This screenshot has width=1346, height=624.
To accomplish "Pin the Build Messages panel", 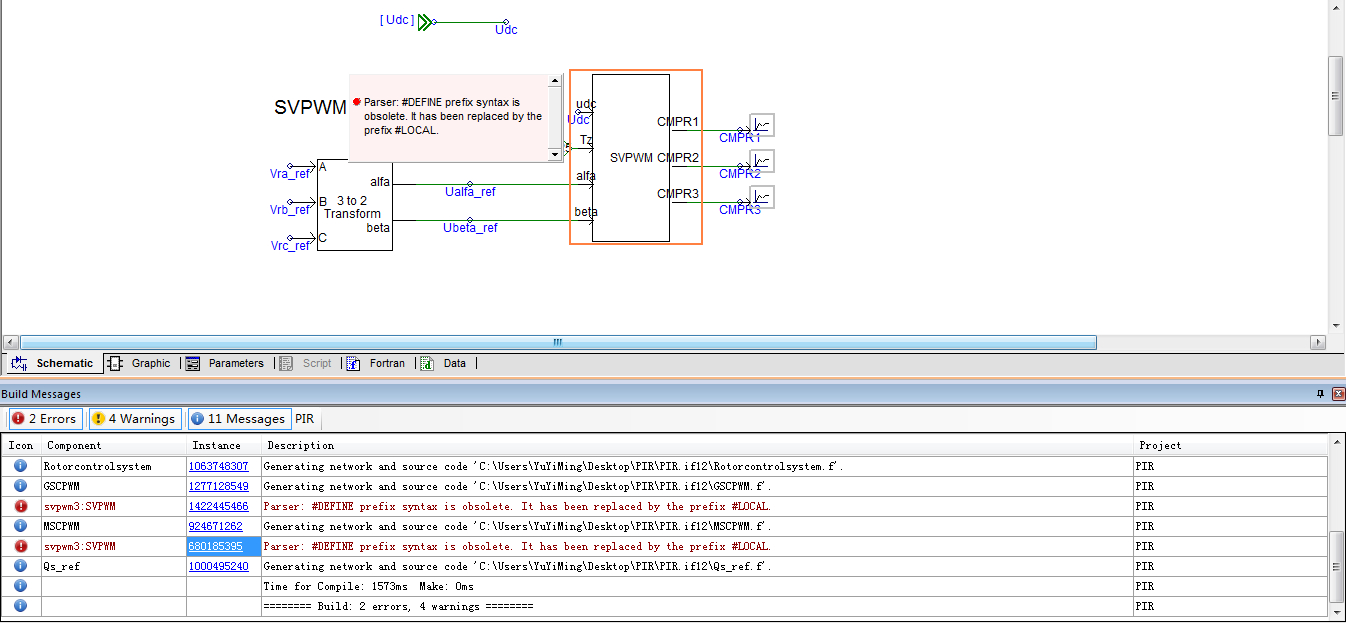I will (1320, 394).
